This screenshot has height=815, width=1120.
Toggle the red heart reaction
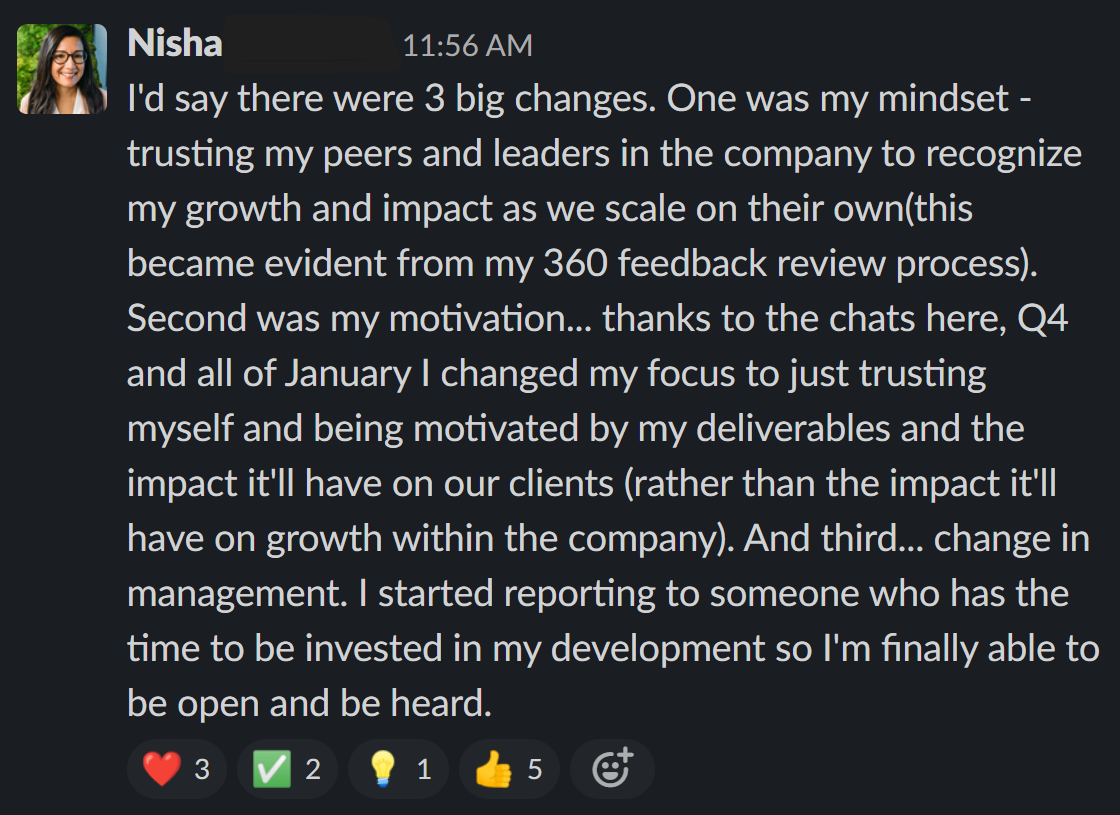click(x=176, y=769)
